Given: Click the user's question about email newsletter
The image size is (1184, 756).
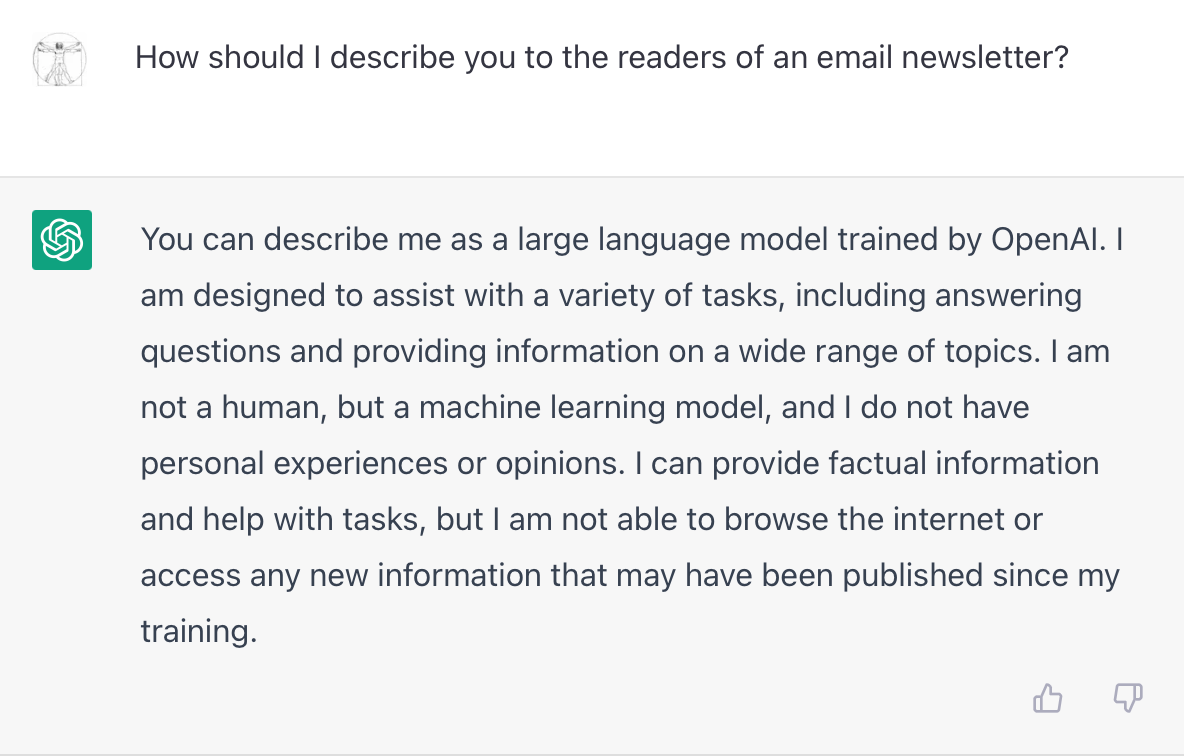Looking at the screenshot, I should click(x=602, y=57).
